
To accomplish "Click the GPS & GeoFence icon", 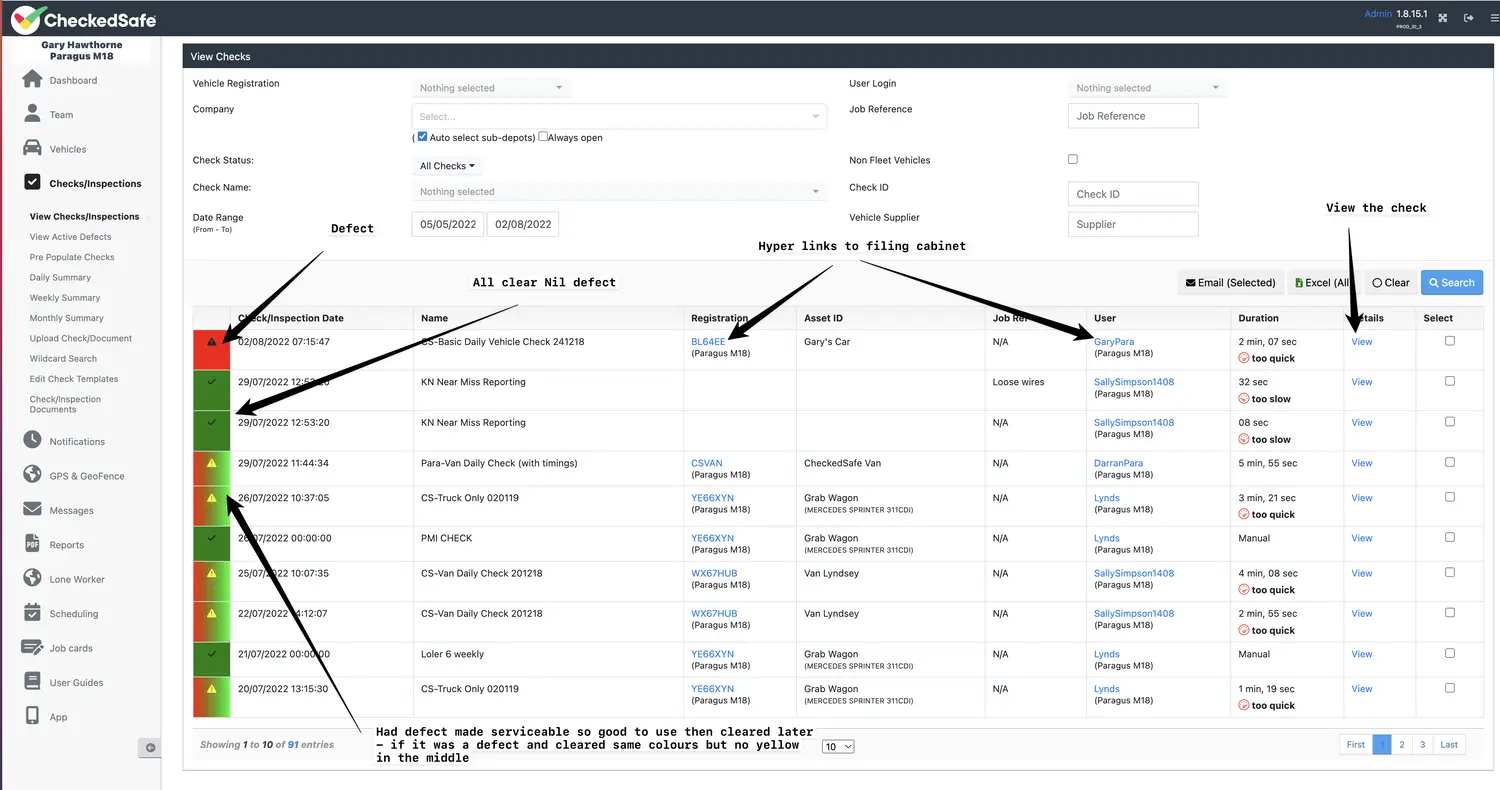I will tap(32, 476).
